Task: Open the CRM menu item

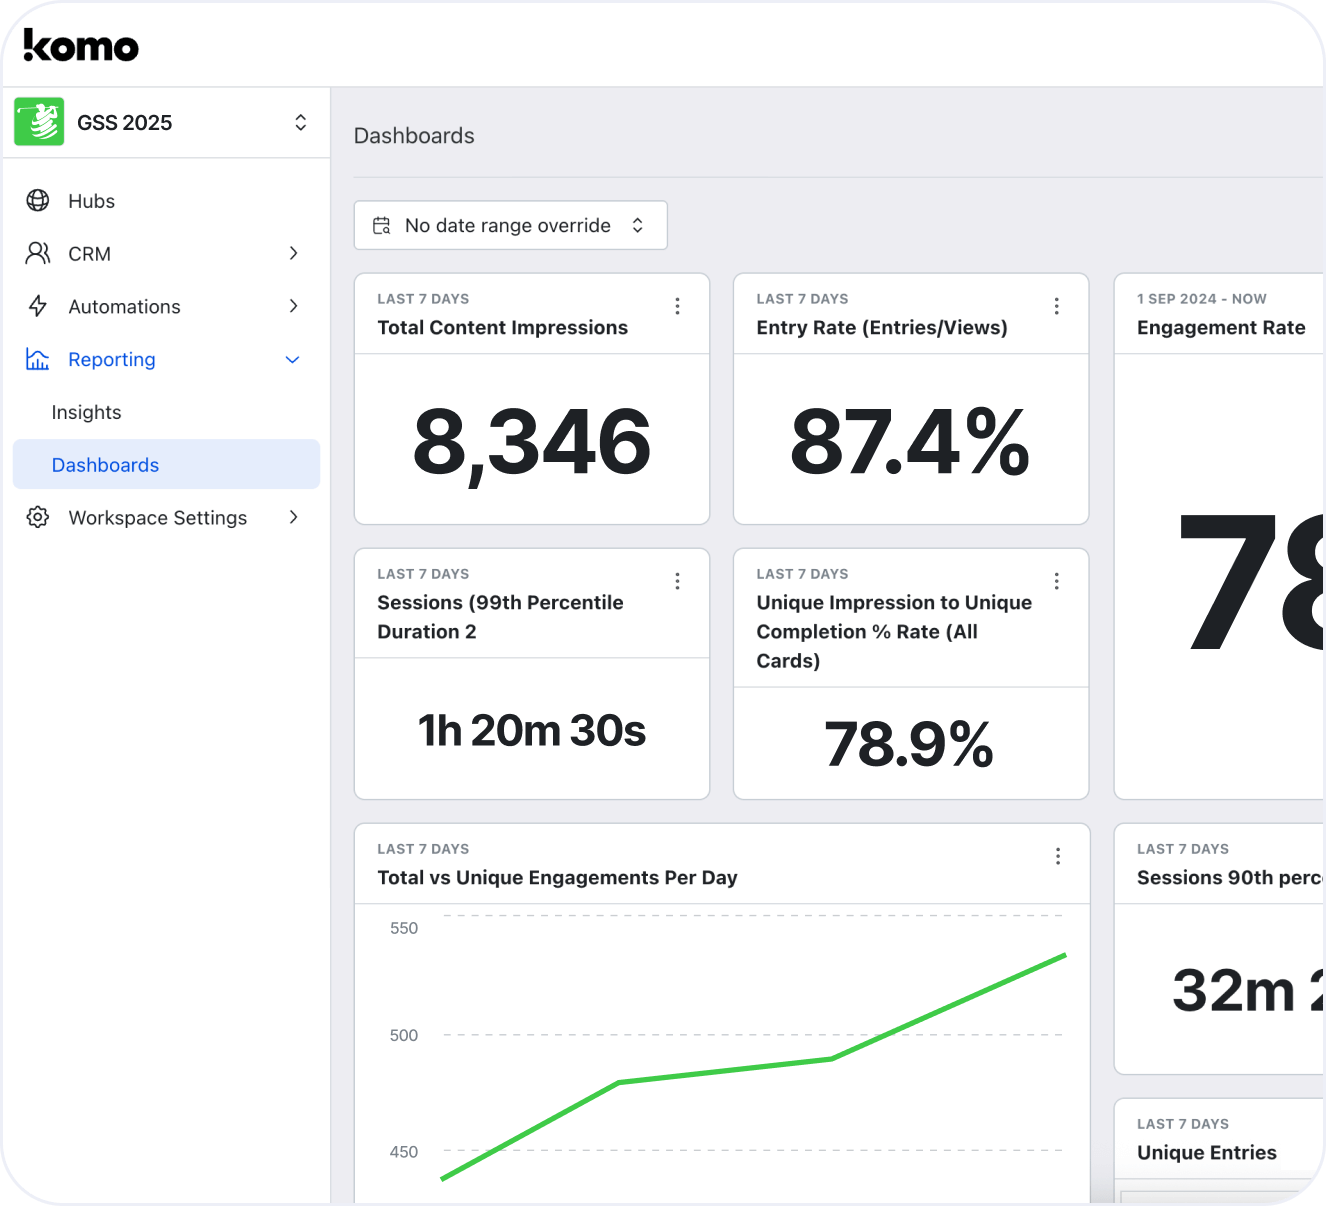Action: tap(166, 253)
